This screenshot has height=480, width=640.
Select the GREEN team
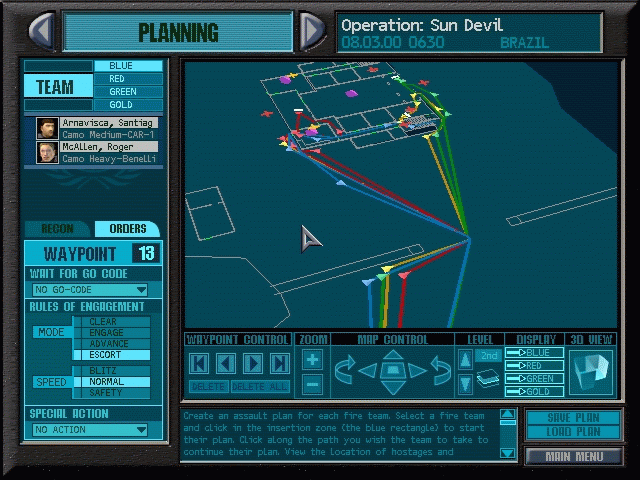[x=128, y=92]
